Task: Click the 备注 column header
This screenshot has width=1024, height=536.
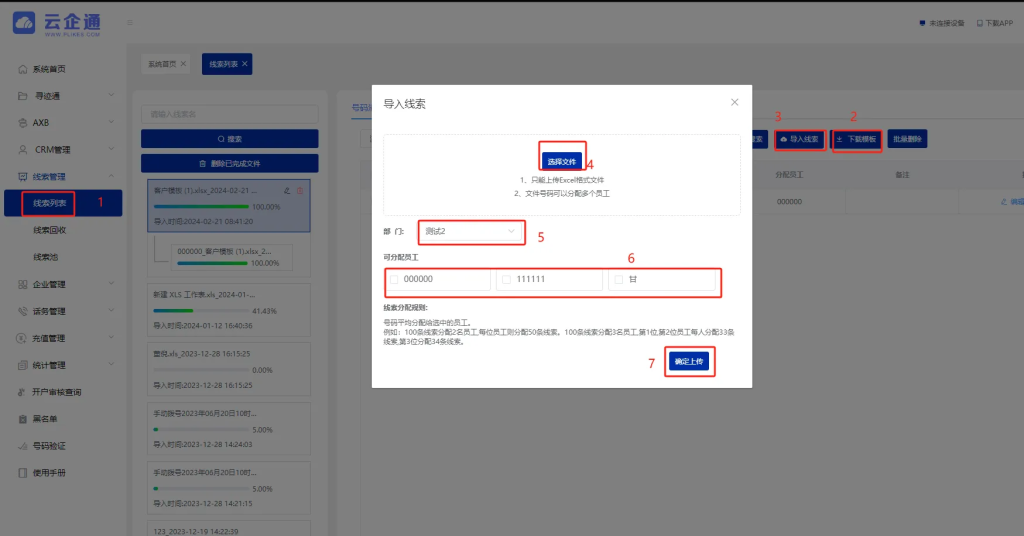Action: point(902,175)
